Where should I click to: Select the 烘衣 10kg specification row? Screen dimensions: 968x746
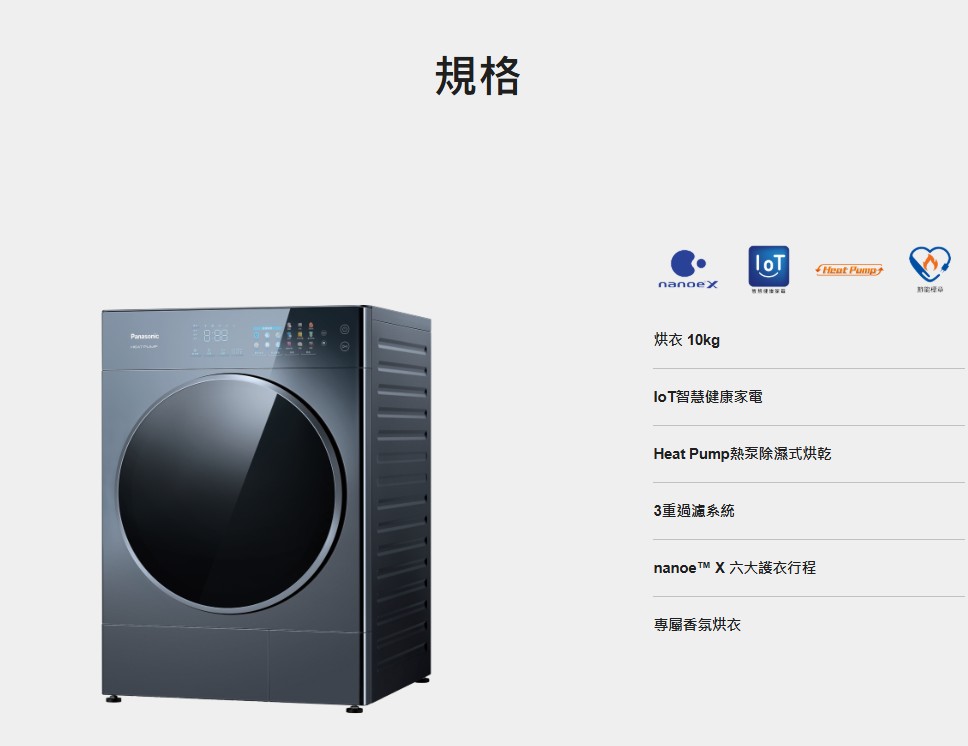coord(809,340)
